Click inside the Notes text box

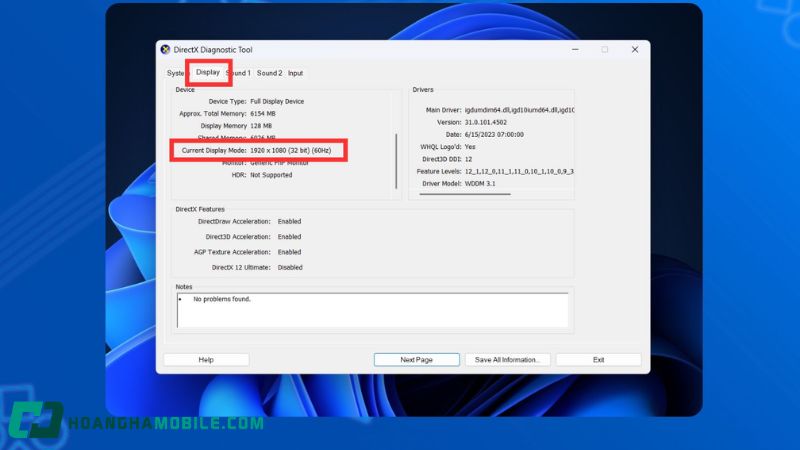pyautogui.click(x=372, y=310)
